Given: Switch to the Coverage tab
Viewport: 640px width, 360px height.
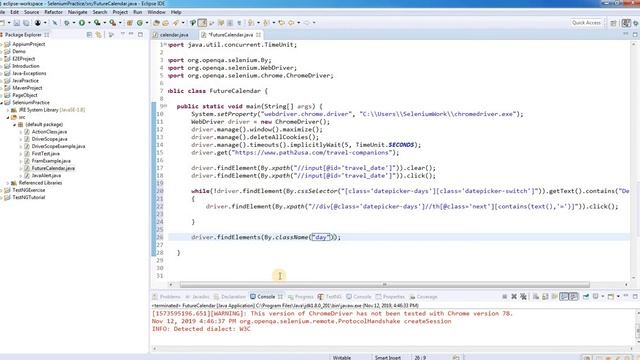Looking at the screenshot, I should coord(424,297).
